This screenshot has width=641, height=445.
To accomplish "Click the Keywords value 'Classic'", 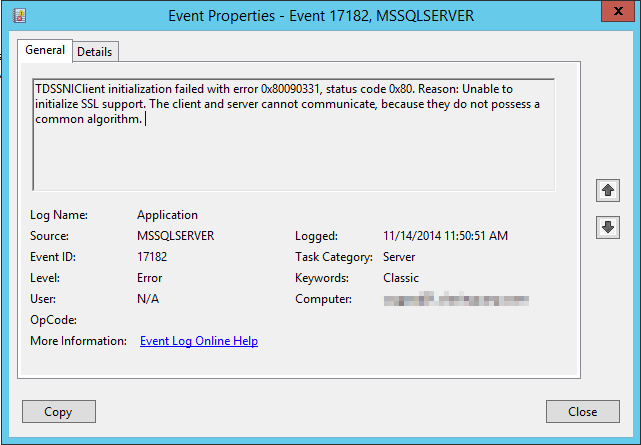I will tap(401, 278).
